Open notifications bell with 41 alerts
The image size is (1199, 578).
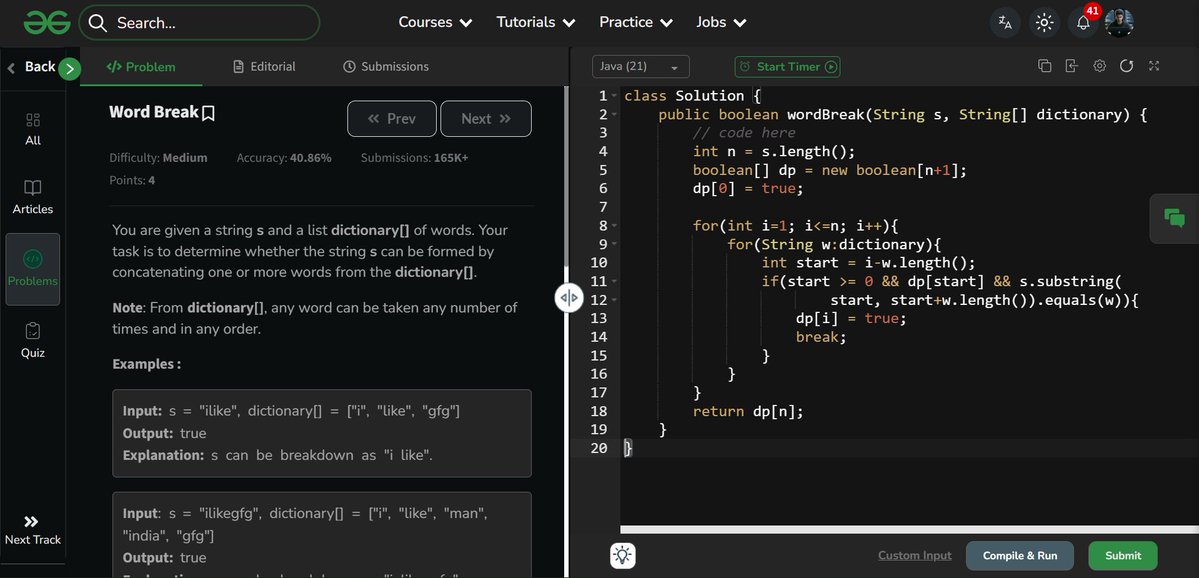point(1083,21)
